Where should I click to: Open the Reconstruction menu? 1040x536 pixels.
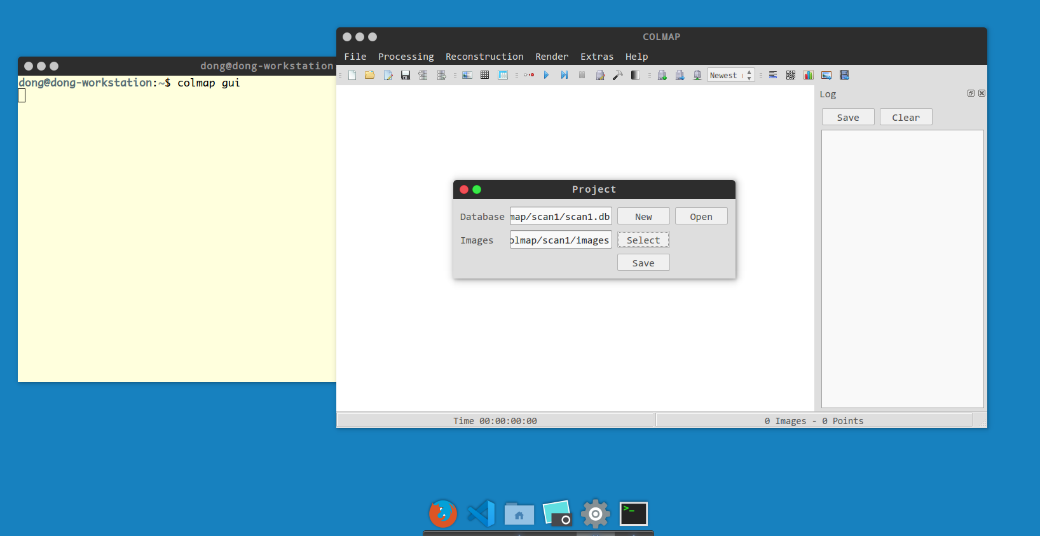pos(484,56)
